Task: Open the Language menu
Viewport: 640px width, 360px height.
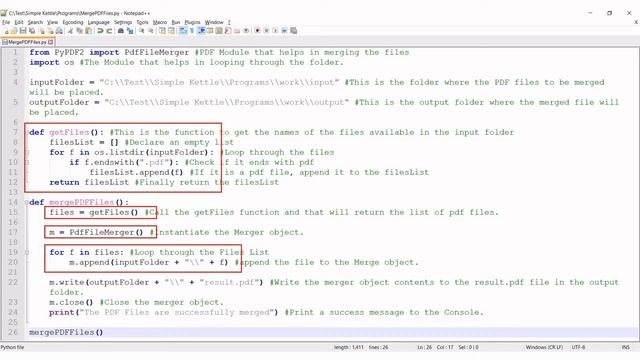Action: (x=98, y=22)
